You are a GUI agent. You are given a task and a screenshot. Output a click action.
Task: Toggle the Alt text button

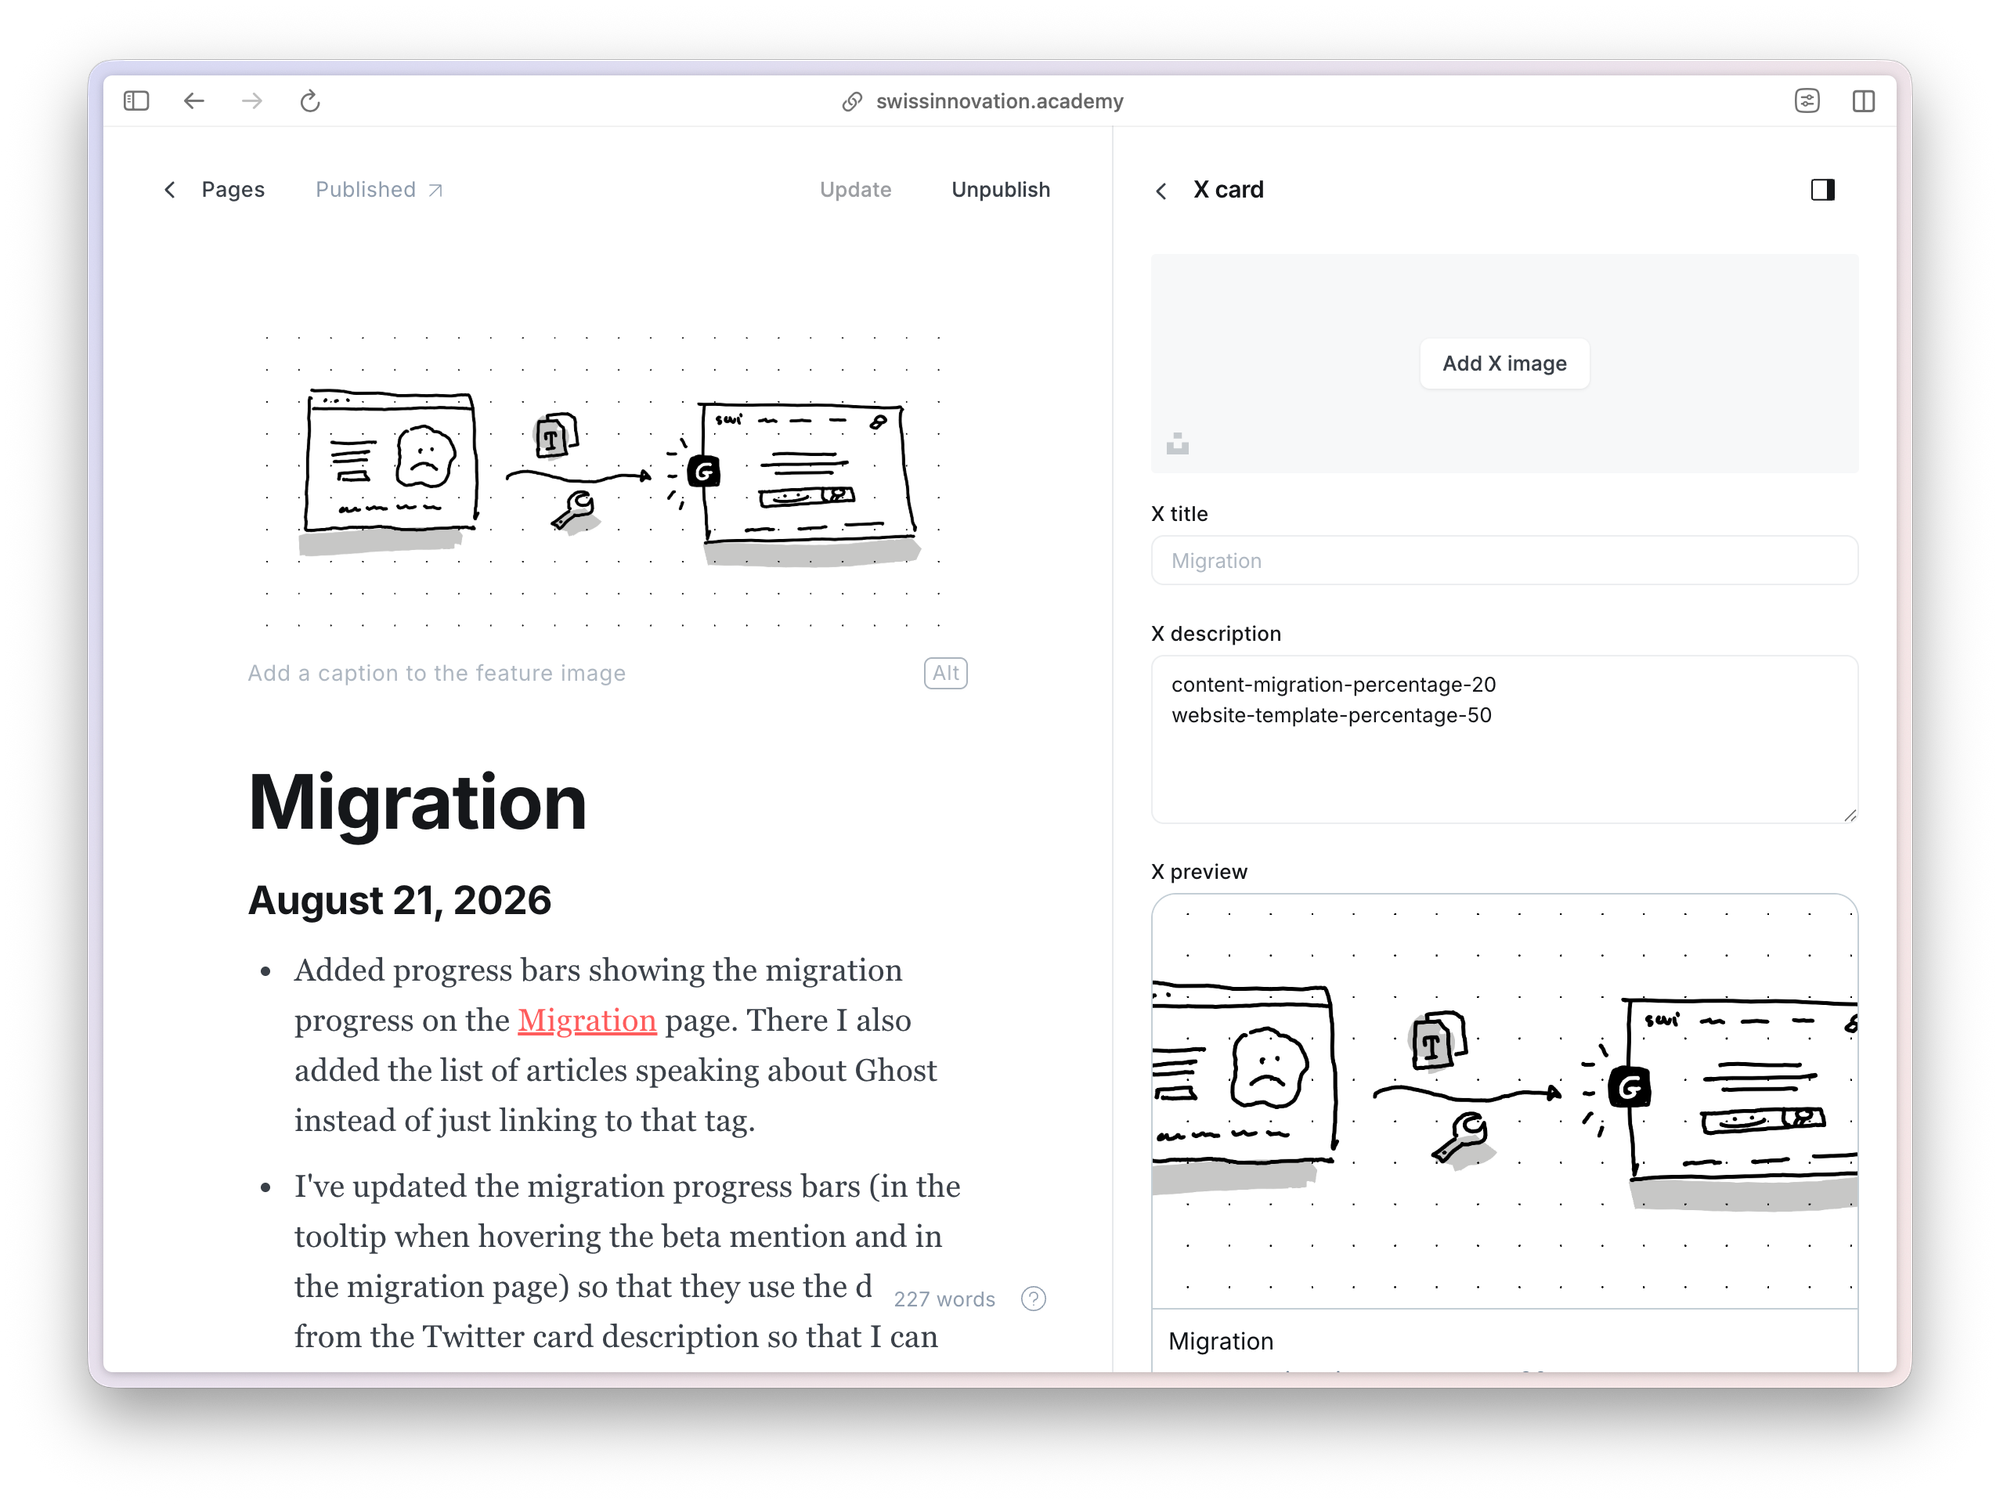pyautogui.click(x=946, y=673)
